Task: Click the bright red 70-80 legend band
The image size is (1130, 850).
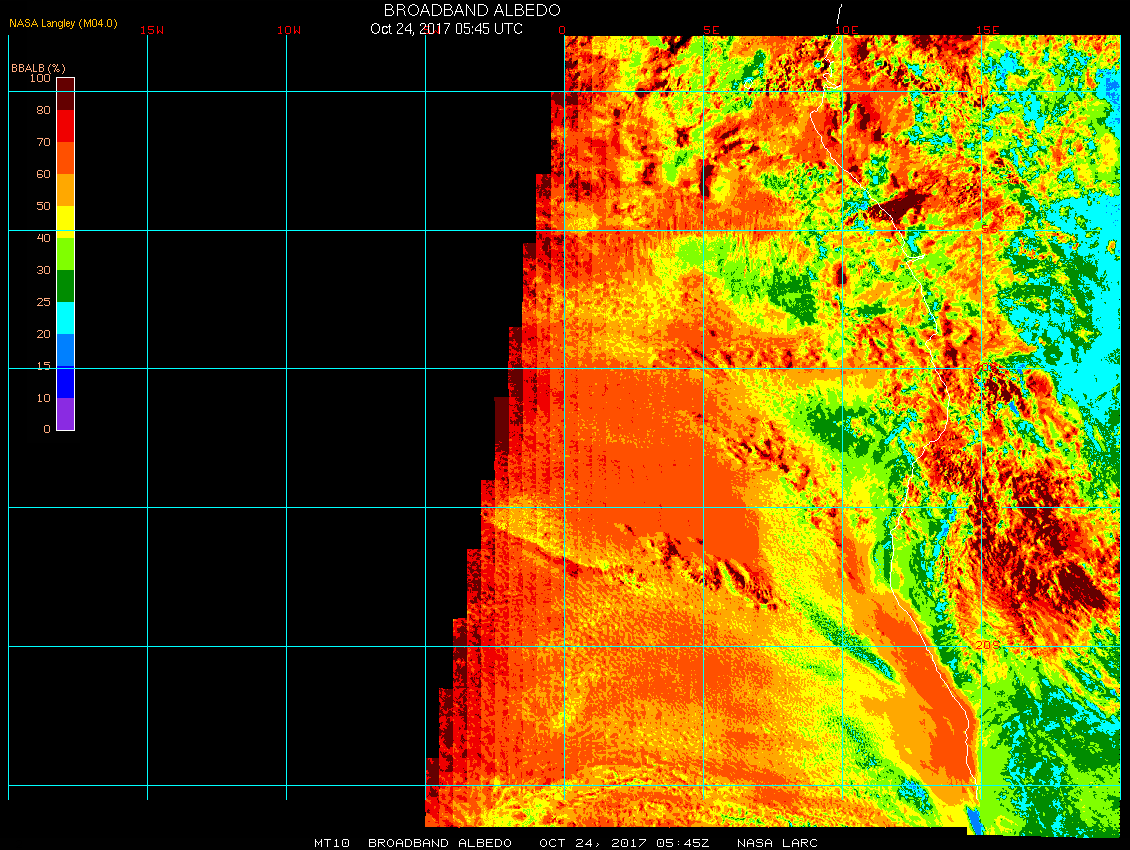Action: pos(66,126)
